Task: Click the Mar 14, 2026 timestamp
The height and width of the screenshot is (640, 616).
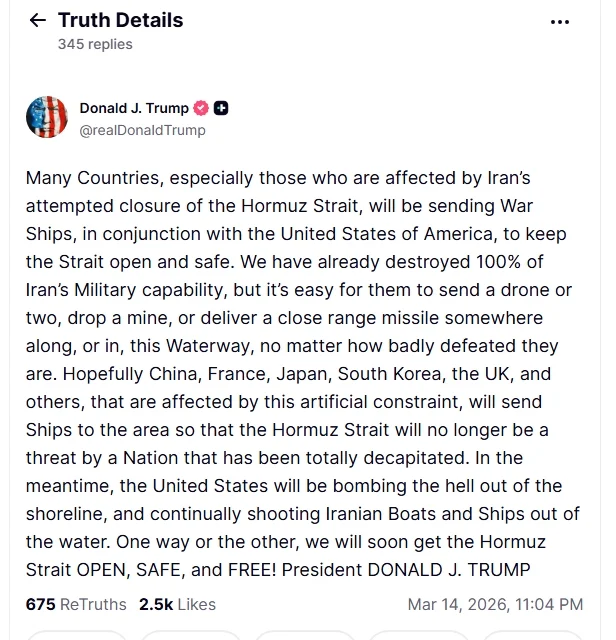Action: (495, 604)
